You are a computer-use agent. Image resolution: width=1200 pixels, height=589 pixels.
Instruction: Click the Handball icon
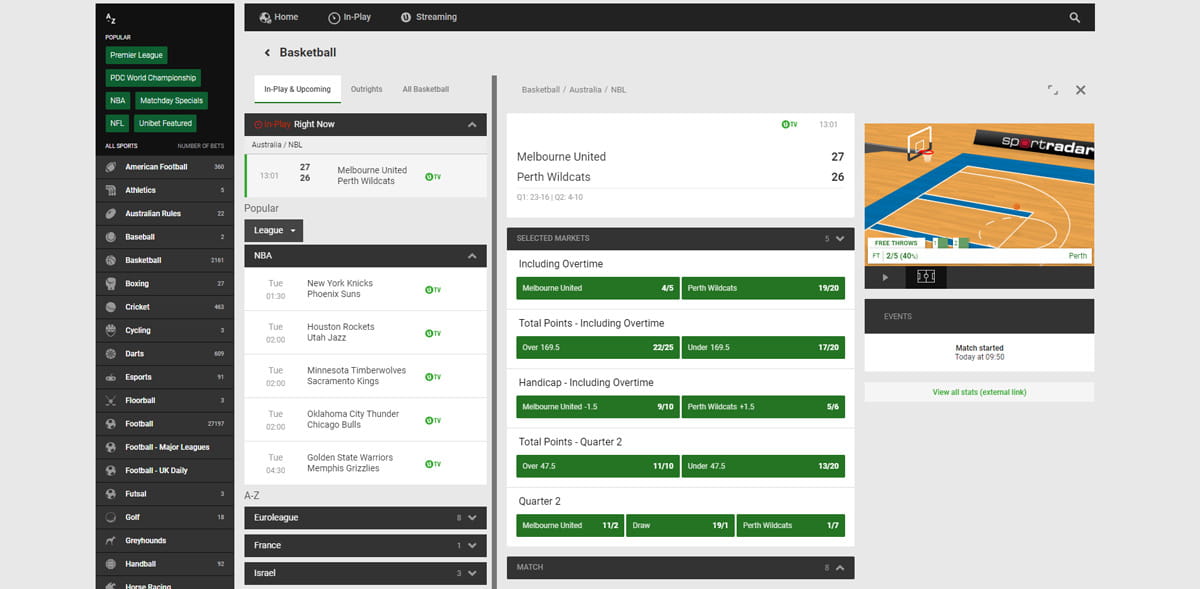pyautogui.click(x=112, y=564)
